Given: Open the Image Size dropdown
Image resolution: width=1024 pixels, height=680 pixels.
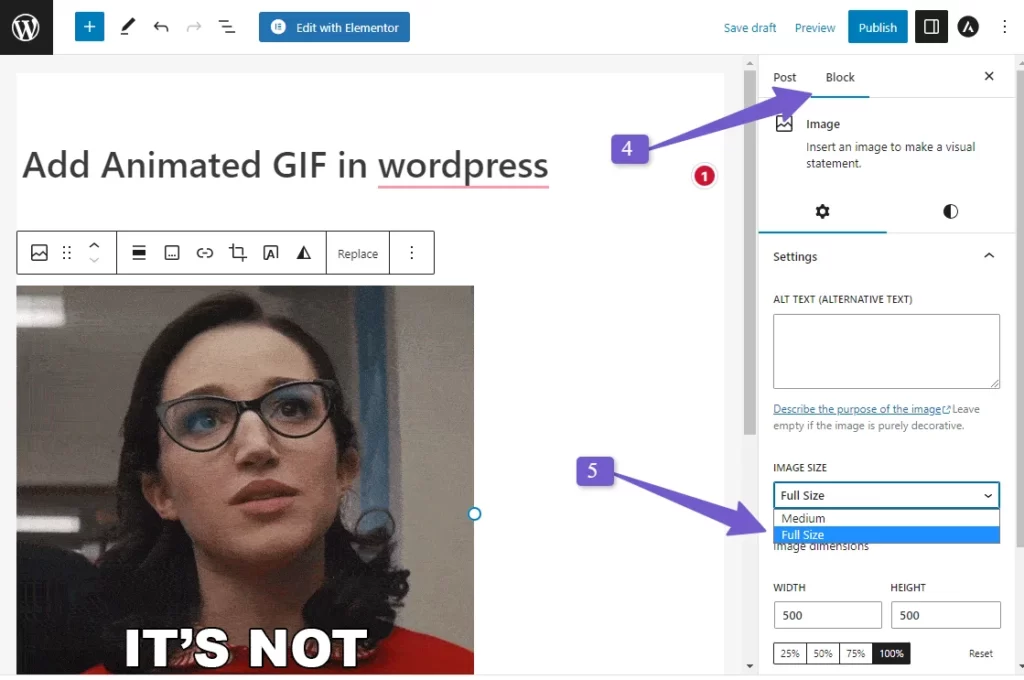Looking at the screenshot, I should tap(886, 495).
